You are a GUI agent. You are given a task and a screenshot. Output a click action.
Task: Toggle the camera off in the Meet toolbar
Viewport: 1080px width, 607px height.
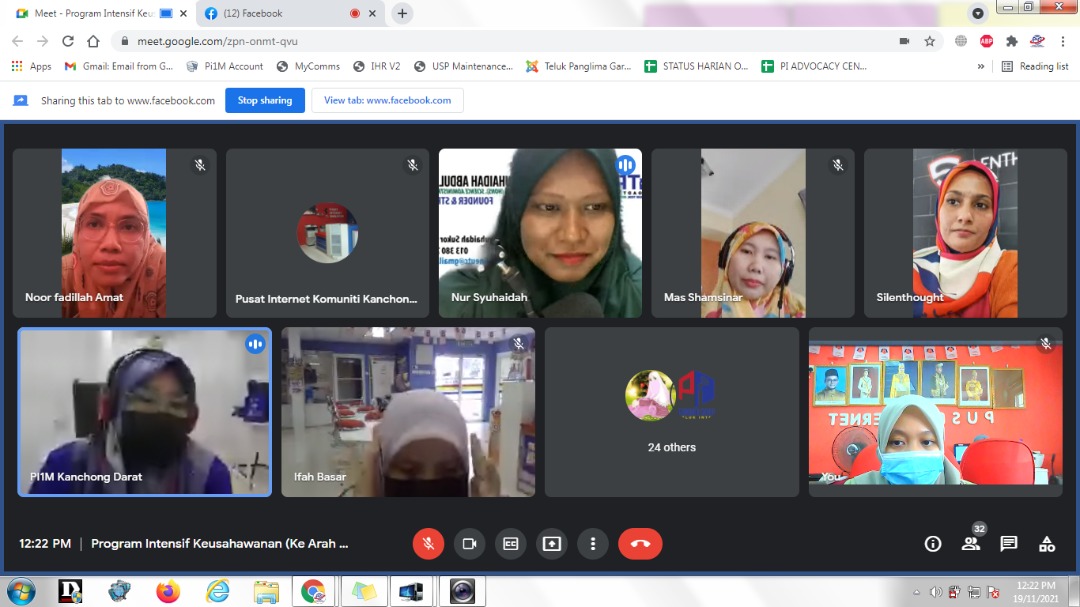(468, 544)
